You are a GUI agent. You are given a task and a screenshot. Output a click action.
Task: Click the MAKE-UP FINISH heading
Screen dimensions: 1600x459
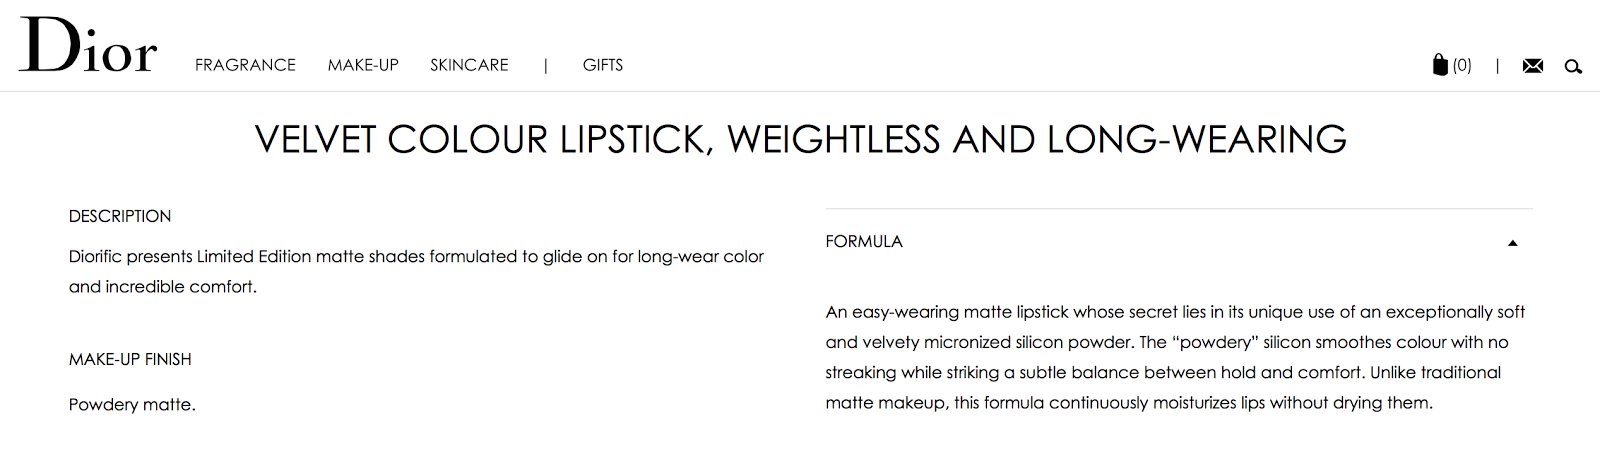[x=130, y=359]
